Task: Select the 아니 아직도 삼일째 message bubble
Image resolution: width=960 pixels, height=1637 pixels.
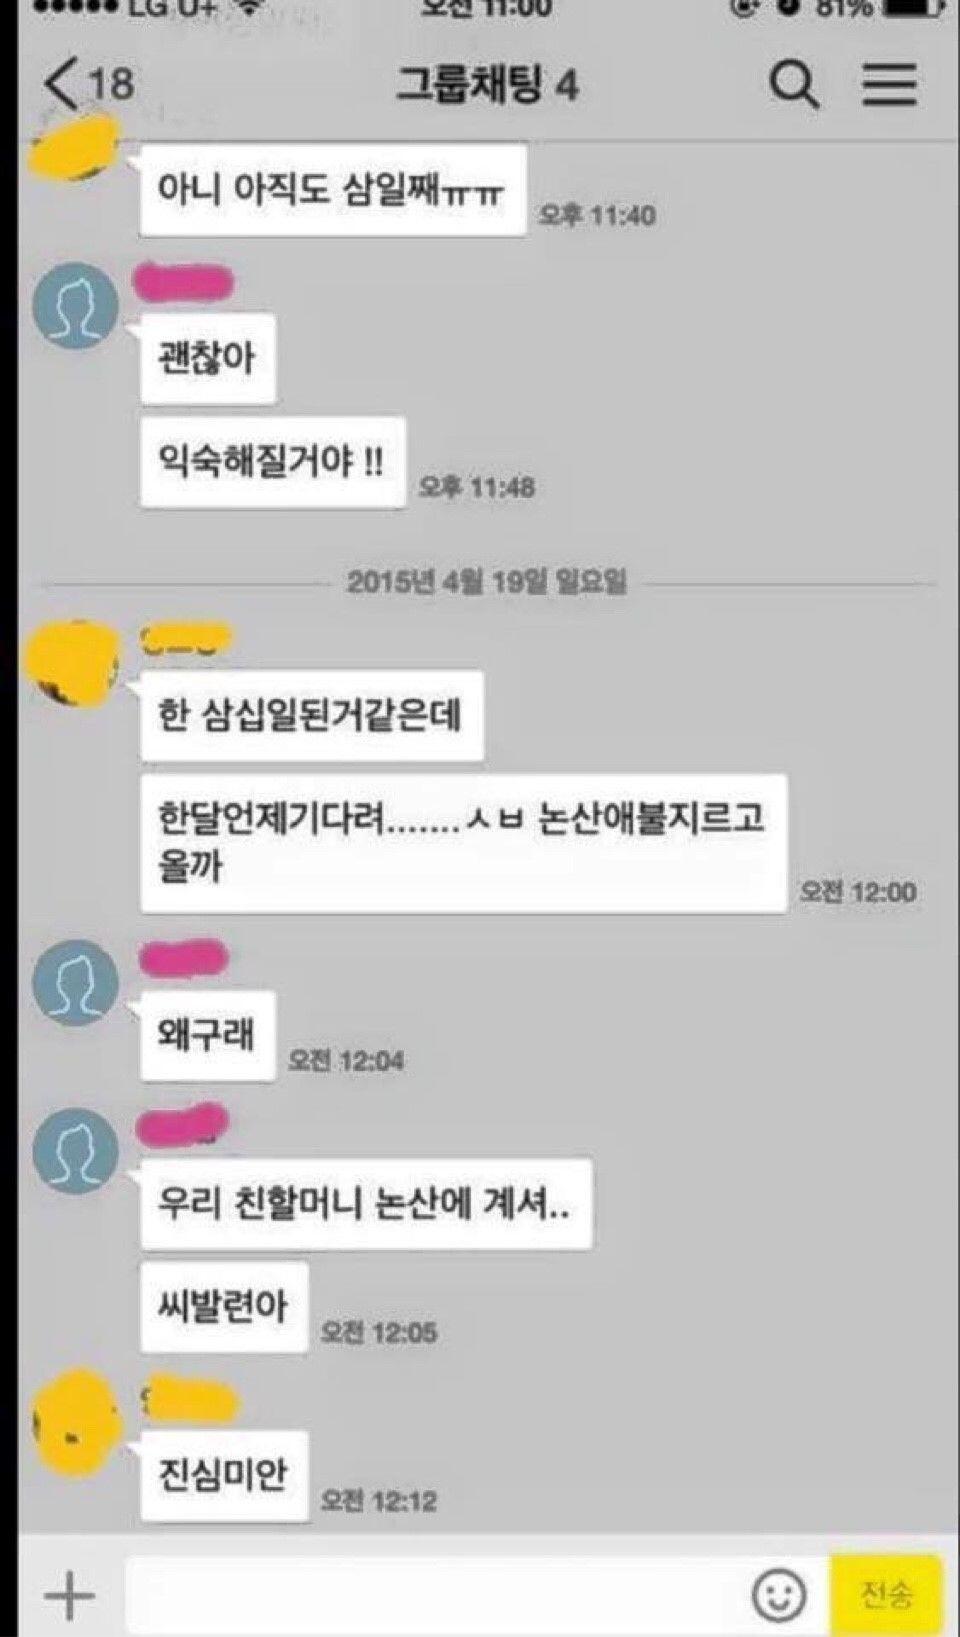Action: (332, 190)
